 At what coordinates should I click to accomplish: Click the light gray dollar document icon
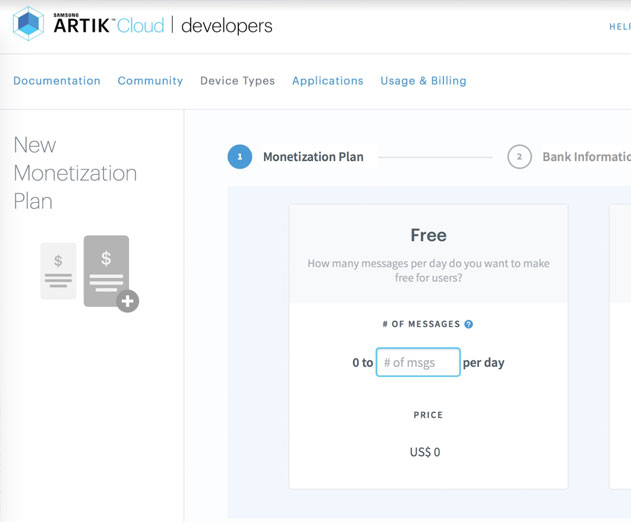58,271
